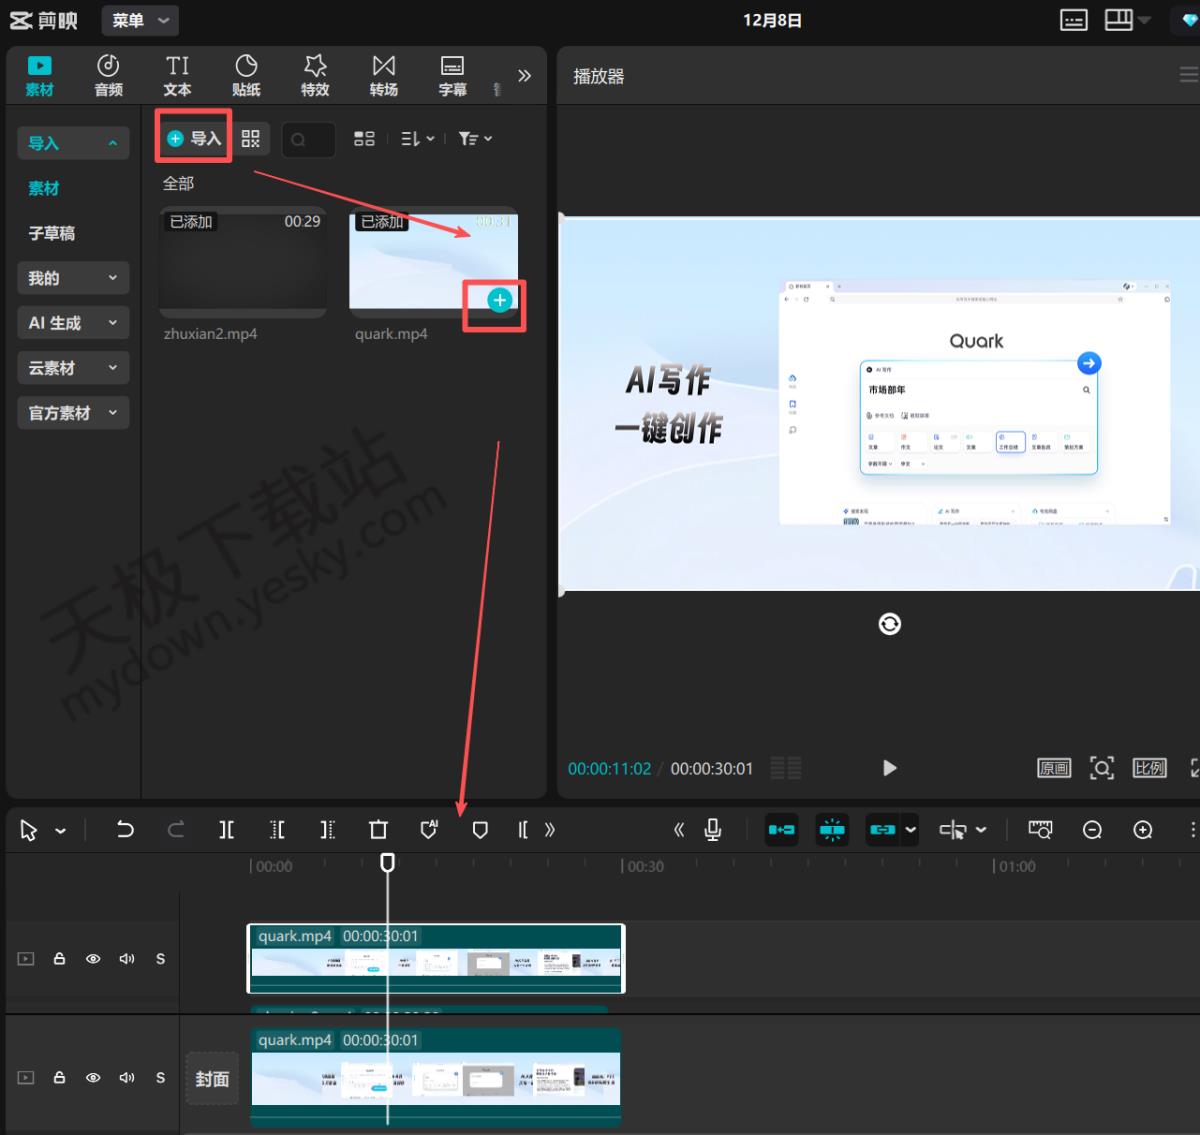This screenshot has width=1200, height=1135.
Task: Select the split clip tool
Action: coord(227,830)
